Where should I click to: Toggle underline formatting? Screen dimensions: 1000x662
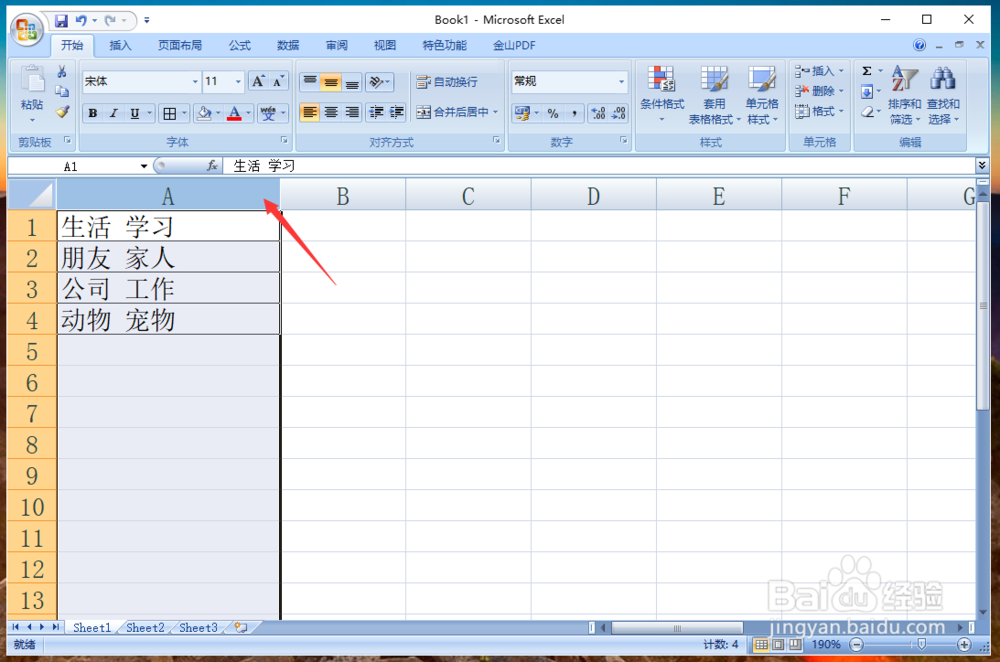point(135,113)
